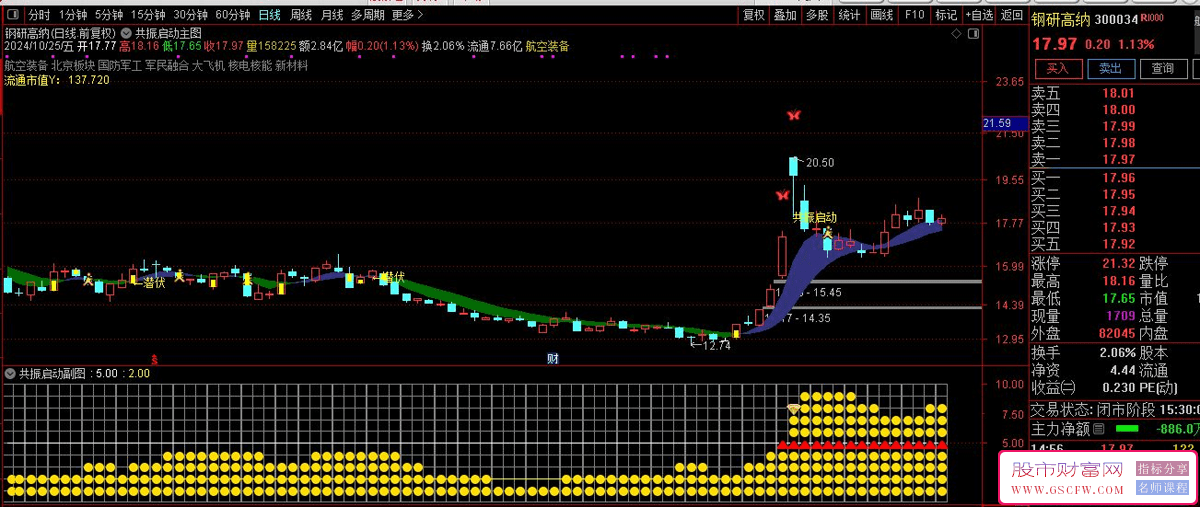Expand the 更多 periods menu

[407, 15]
